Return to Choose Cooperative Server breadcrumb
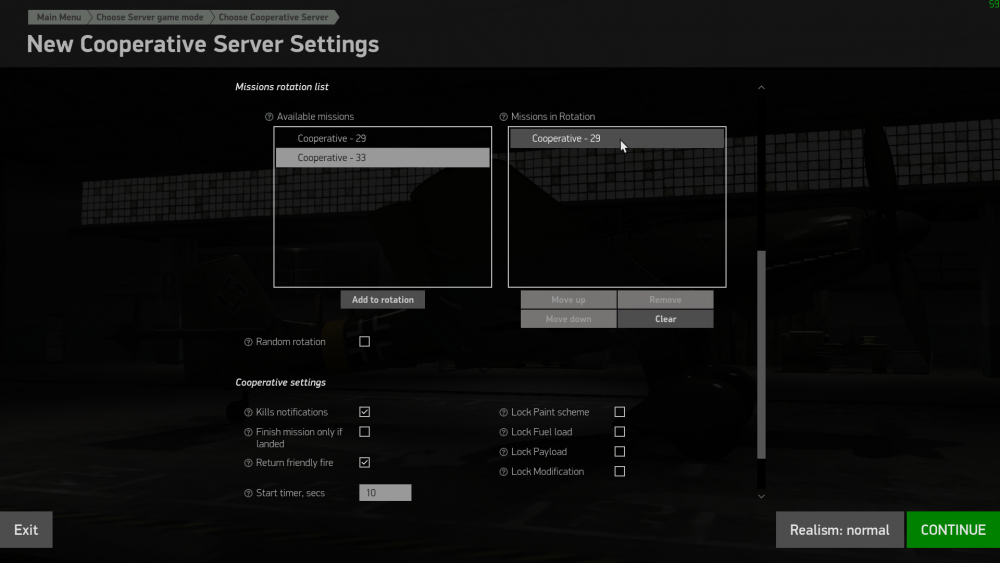Screen dimensions: 1000x563 coord(273,17)
